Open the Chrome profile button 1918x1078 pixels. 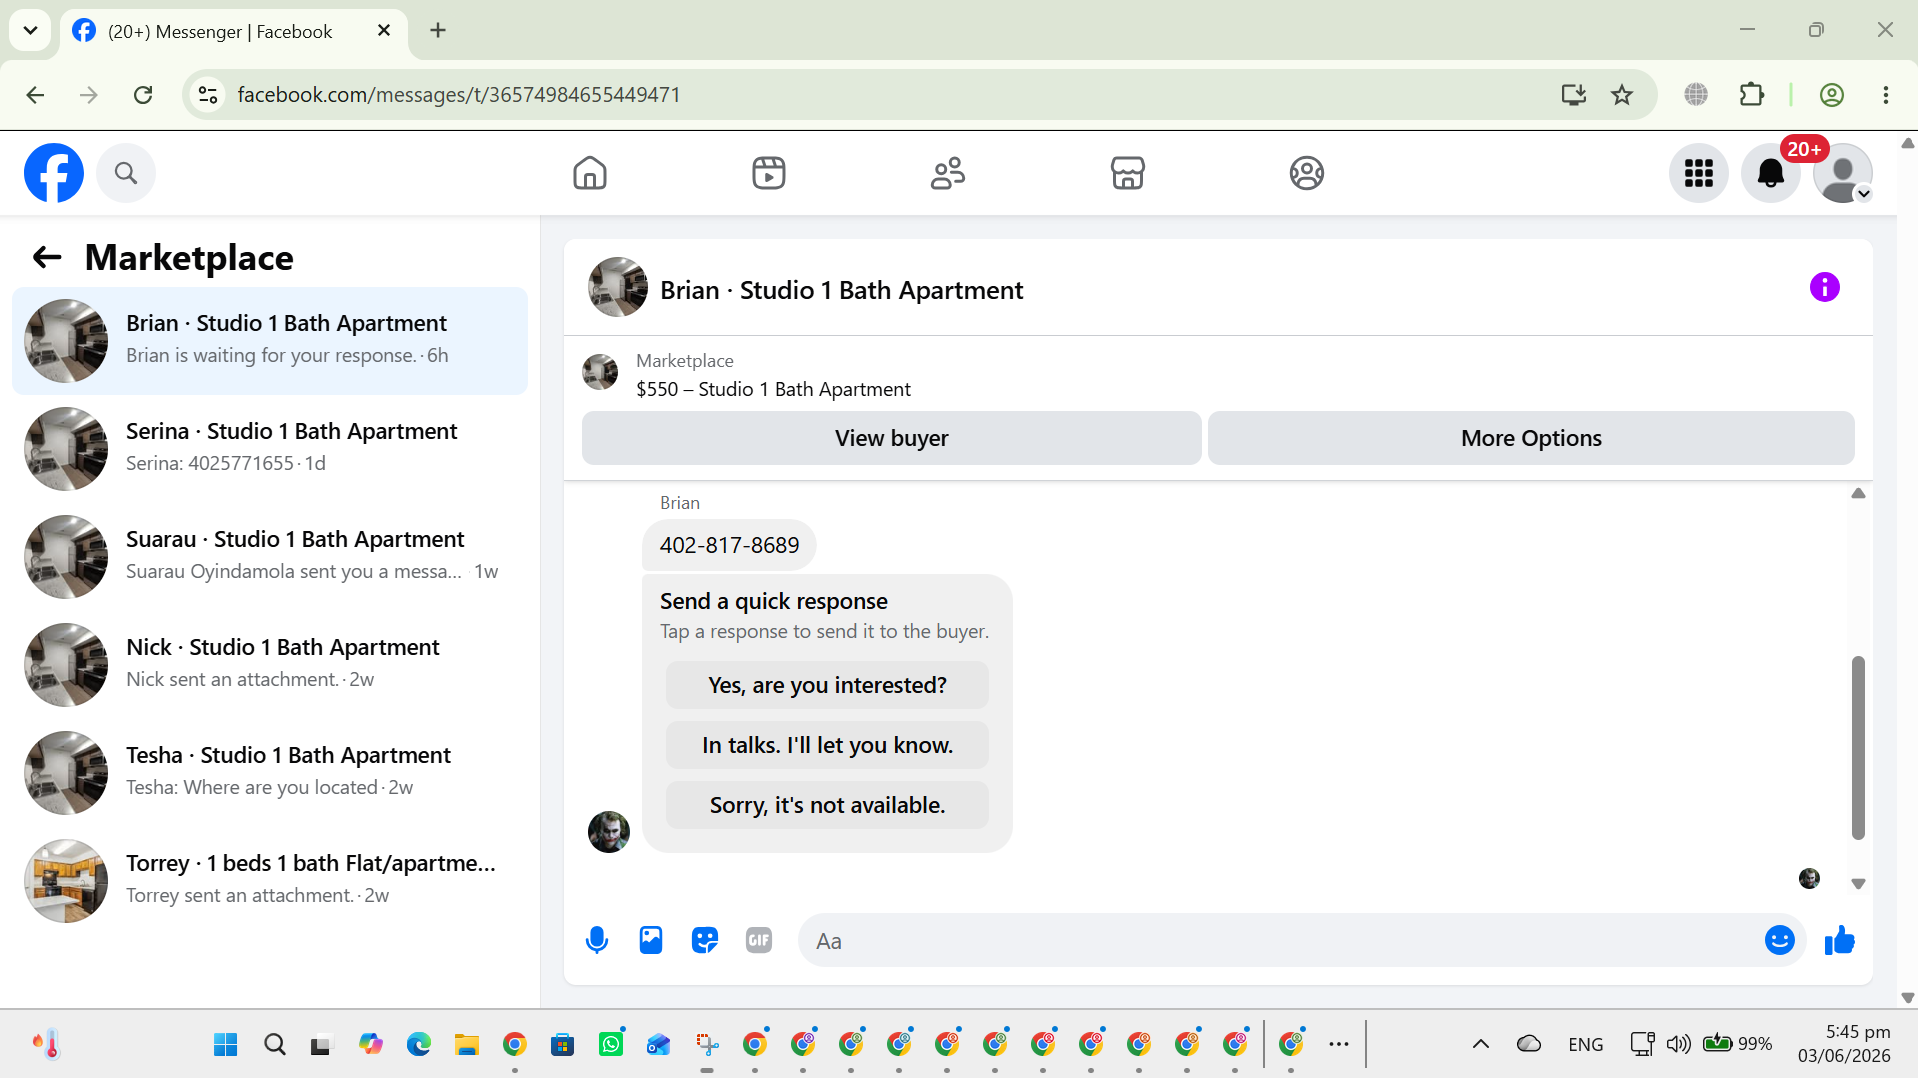[1832, 95]
